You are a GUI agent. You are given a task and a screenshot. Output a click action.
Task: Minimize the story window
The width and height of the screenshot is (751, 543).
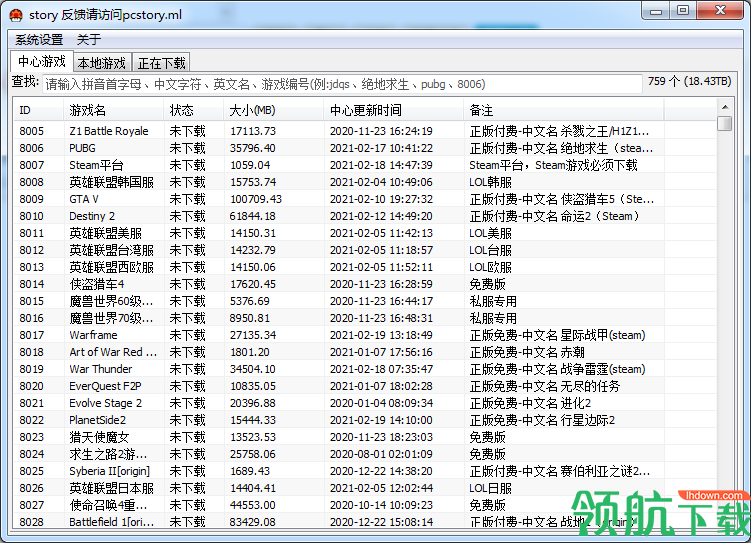pyautogui.click(x=656, y=11)
